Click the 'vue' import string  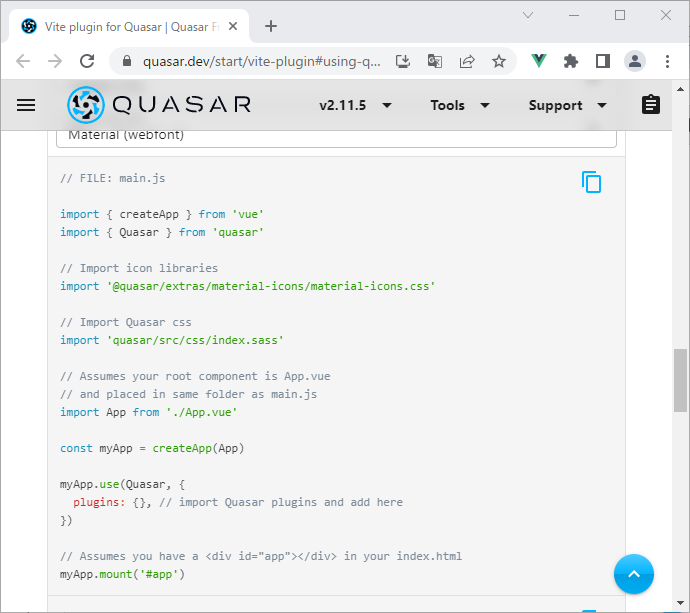[248, 214]
